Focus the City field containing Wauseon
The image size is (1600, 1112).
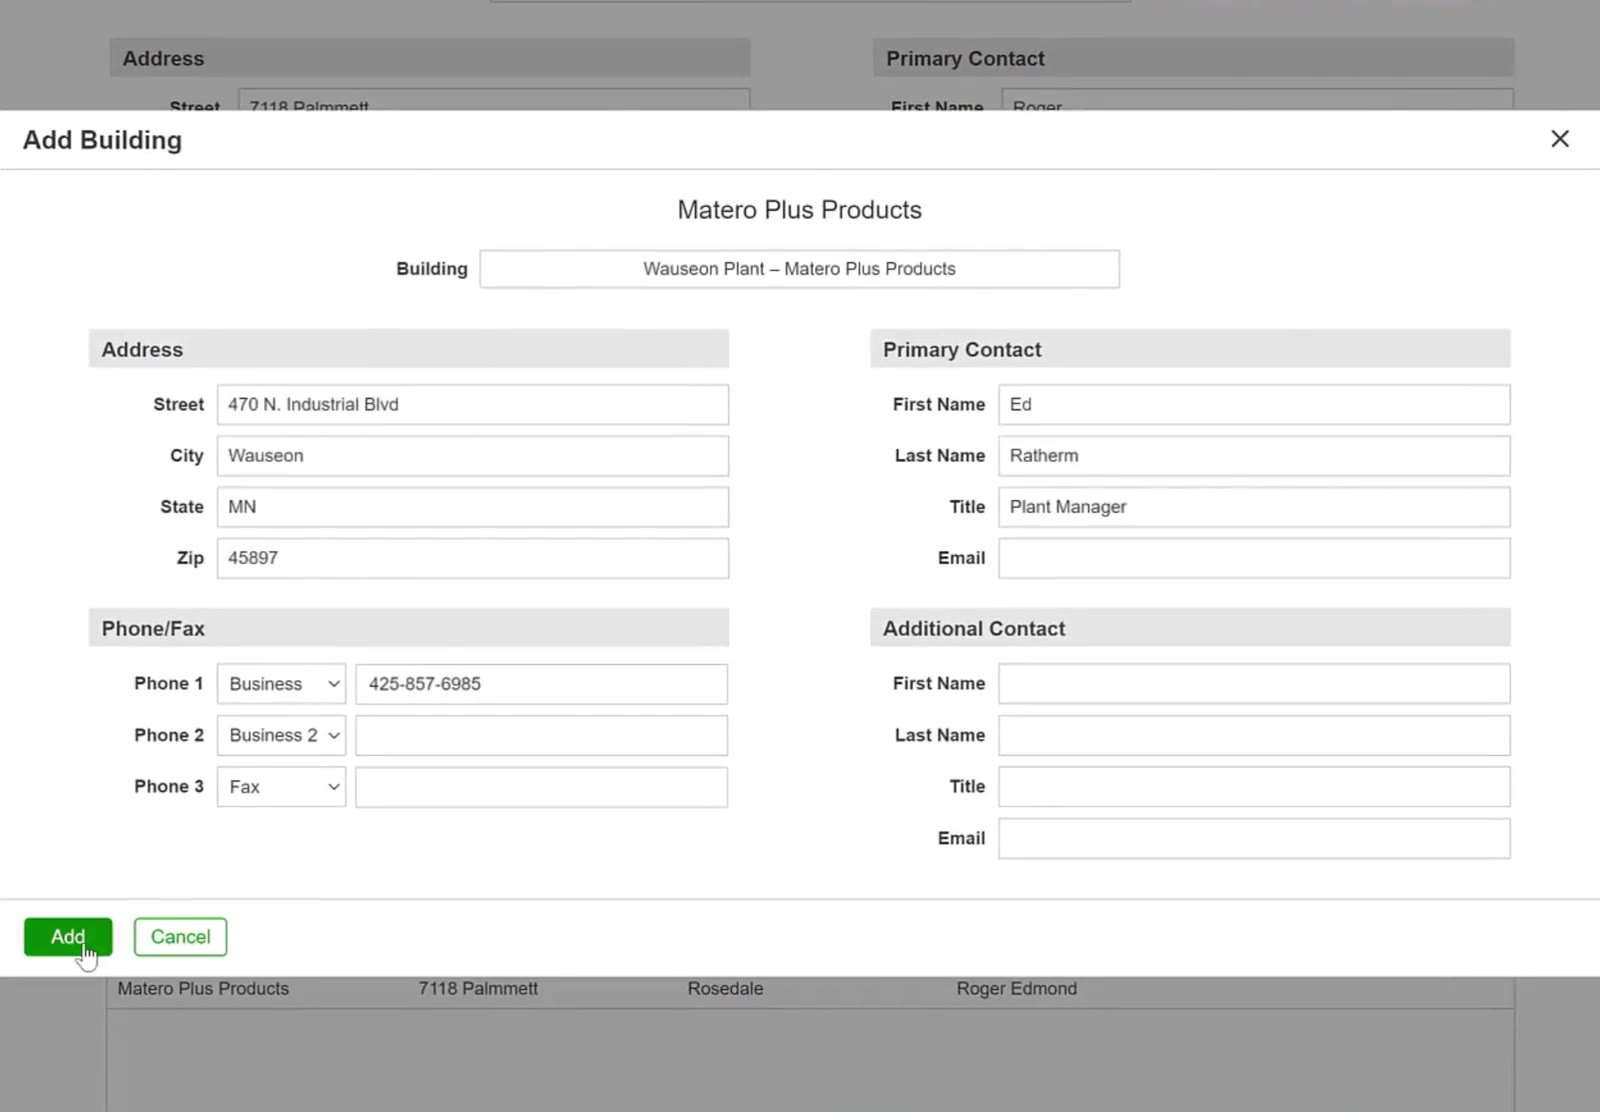(x=472, y=456)
